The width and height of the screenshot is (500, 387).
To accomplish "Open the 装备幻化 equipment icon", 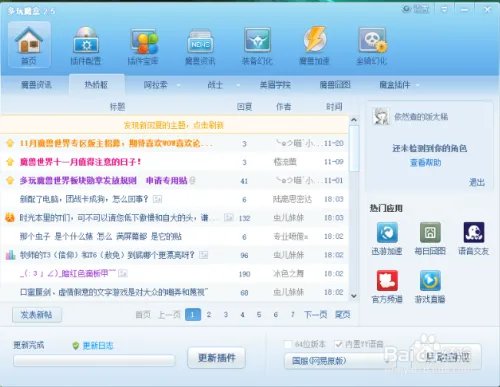I will point(257,45).
